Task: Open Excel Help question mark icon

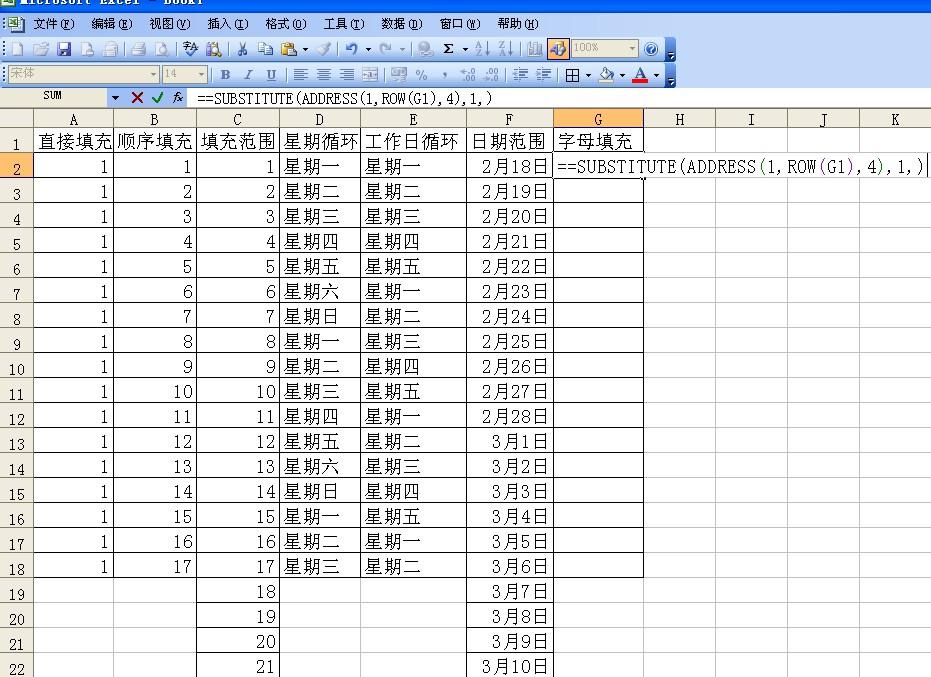Action: (651, 49)
